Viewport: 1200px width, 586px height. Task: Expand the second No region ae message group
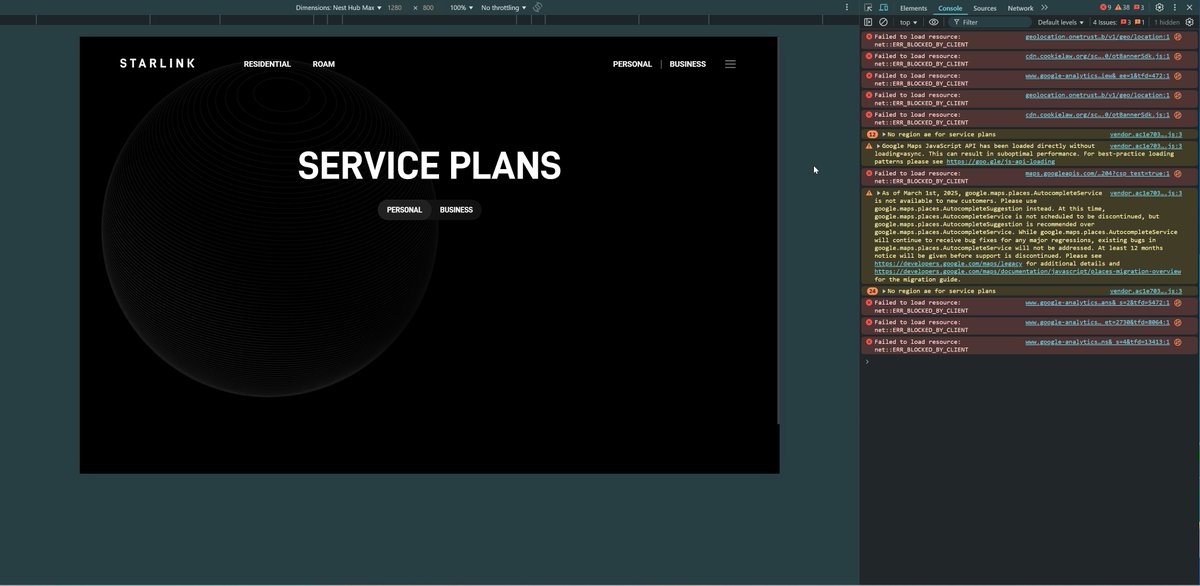coord(884,291)
